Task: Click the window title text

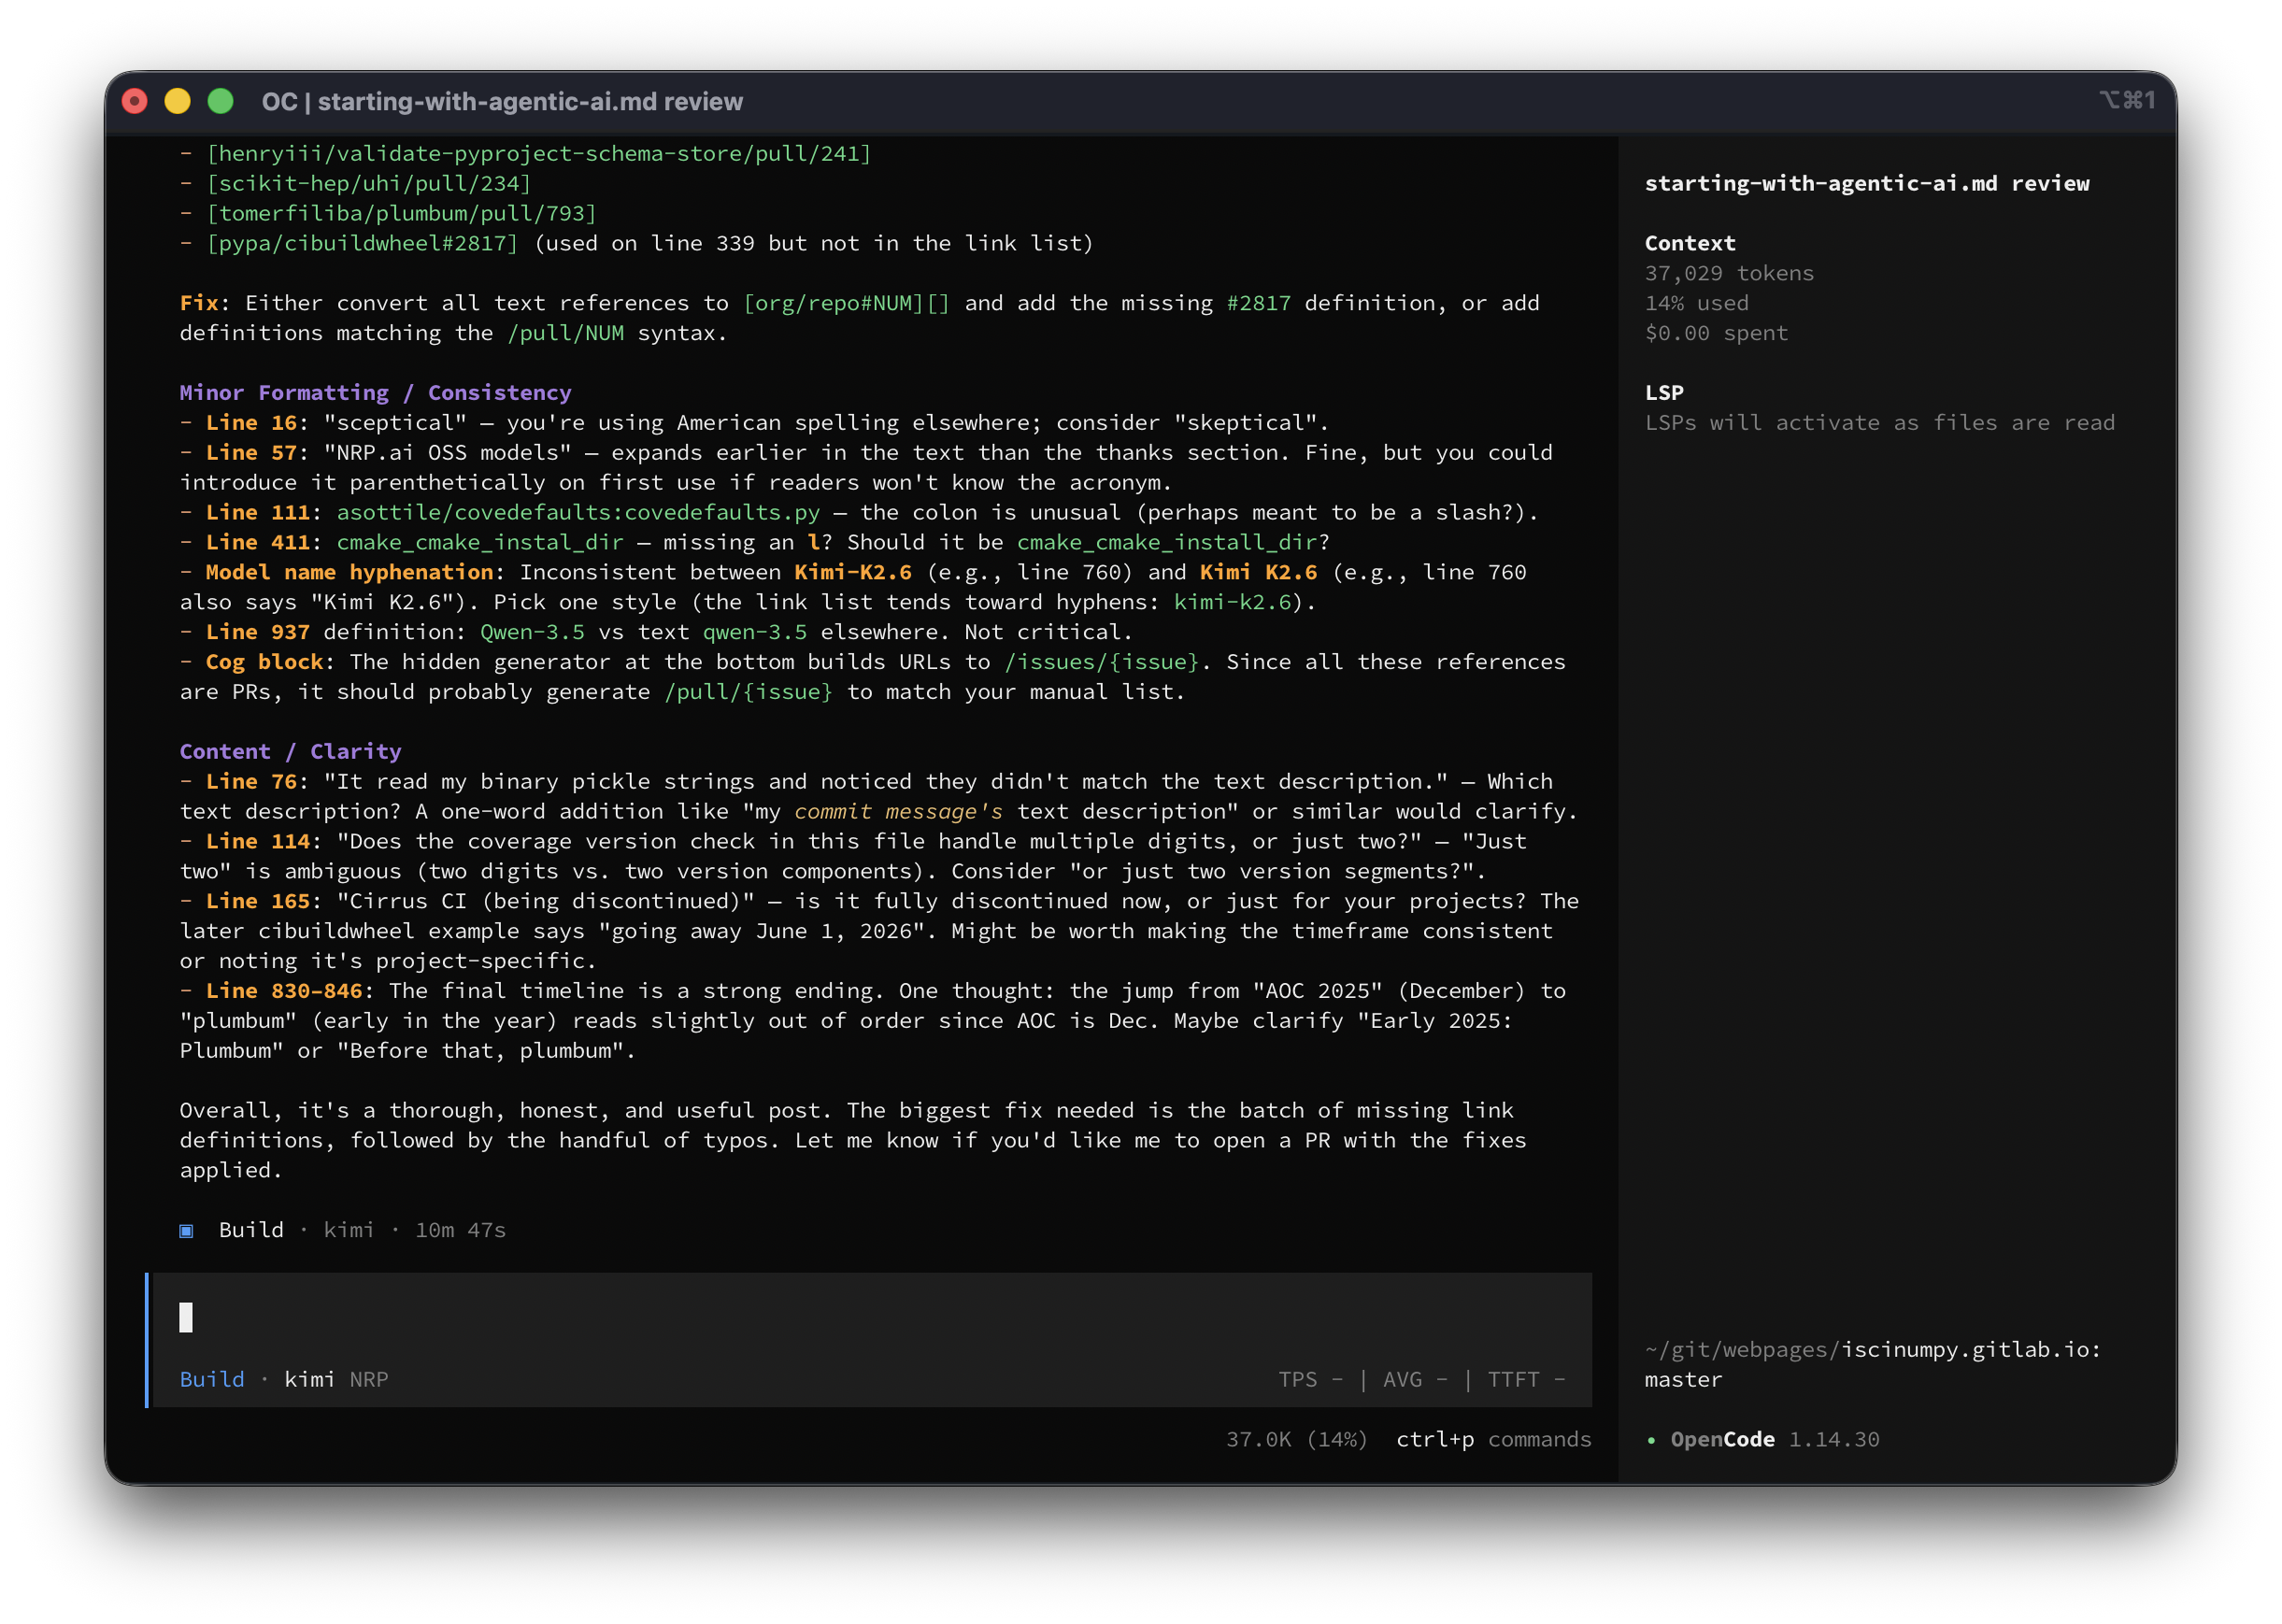Action: click(x=502, y=101)
